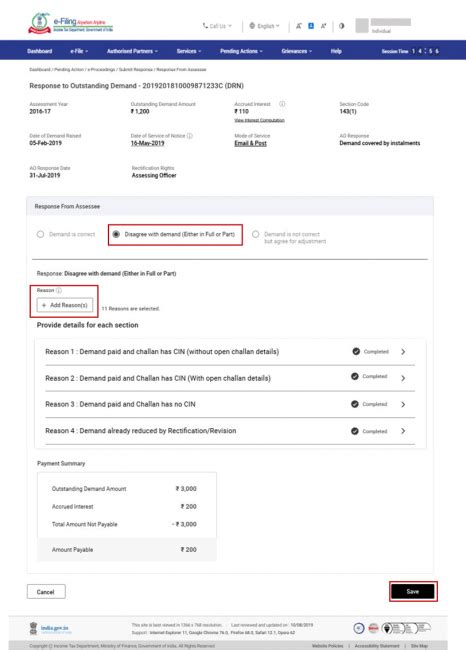Click Completed check icon for Reason 2

pos(354,376)
